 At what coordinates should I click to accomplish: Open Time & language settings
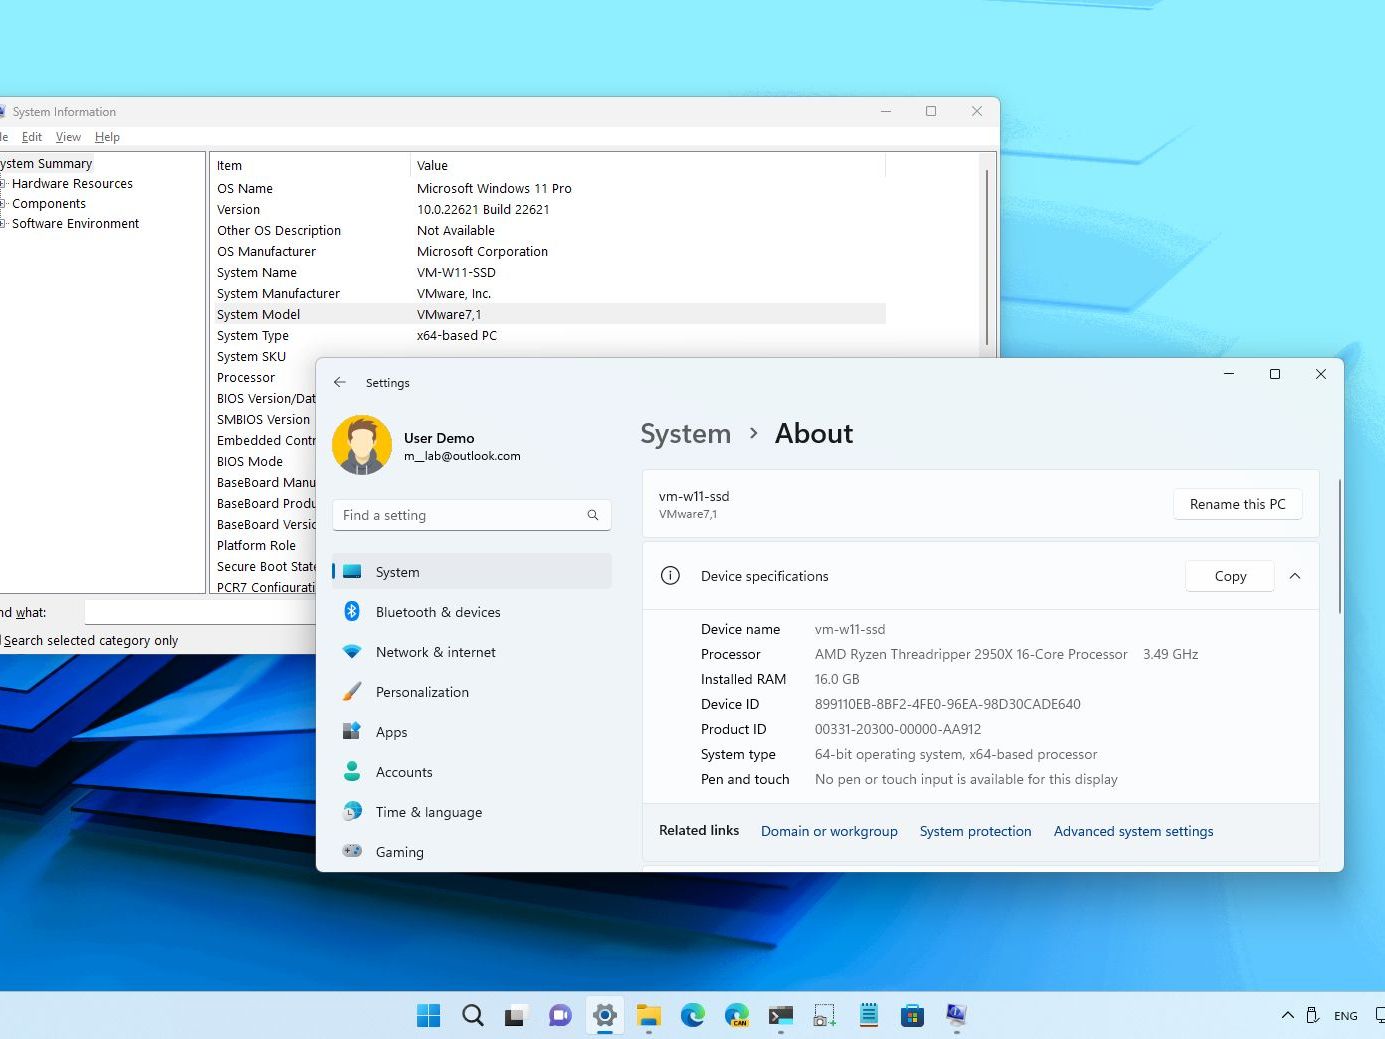428,812
